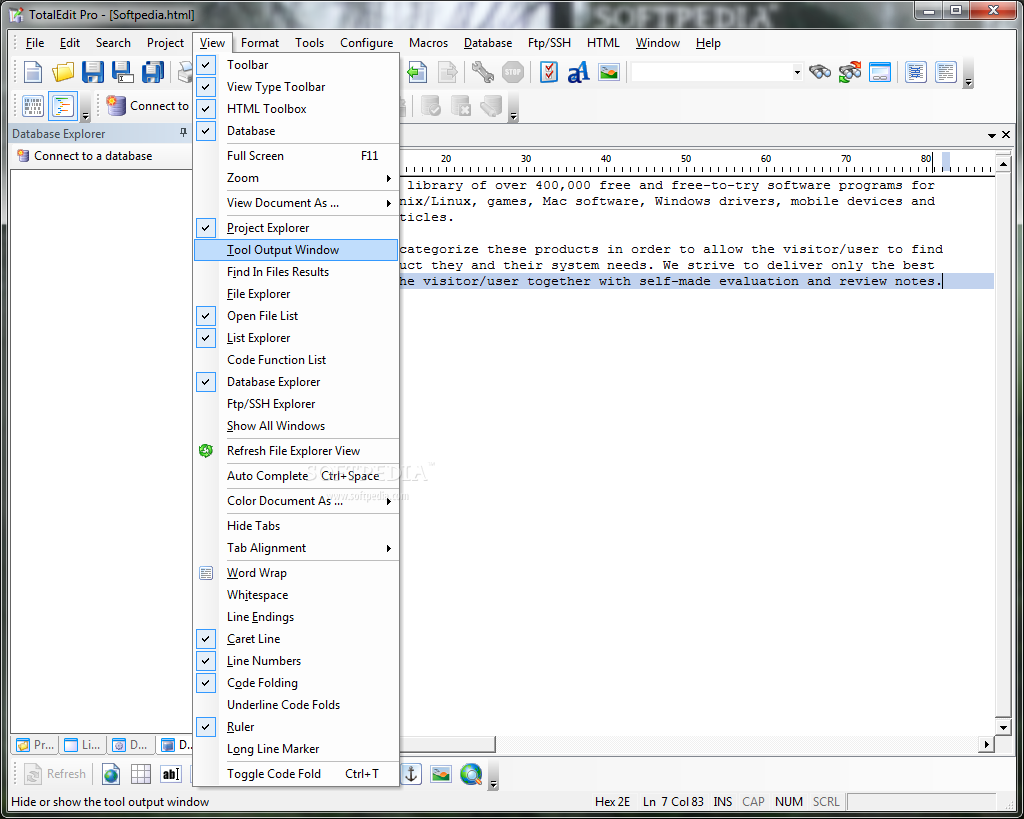Image resolution: width=1024 pixels, height=819 pixels.
Task: Toggle View Type Toolbar visibility
Action: 296,87
